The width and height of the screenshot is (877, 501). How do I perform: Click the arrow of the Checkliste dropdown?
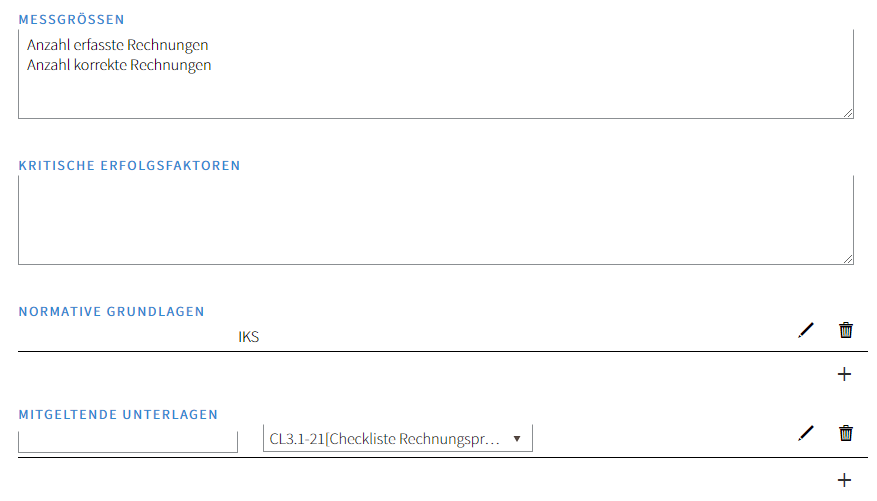[x=517, y=438]
